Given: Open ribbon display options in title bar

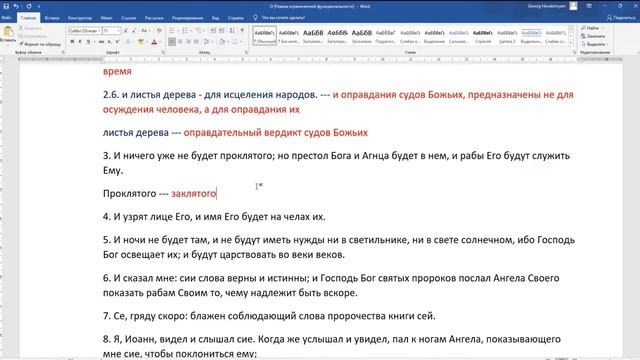Looking at the screenshot, I should (x=589, y=6).
